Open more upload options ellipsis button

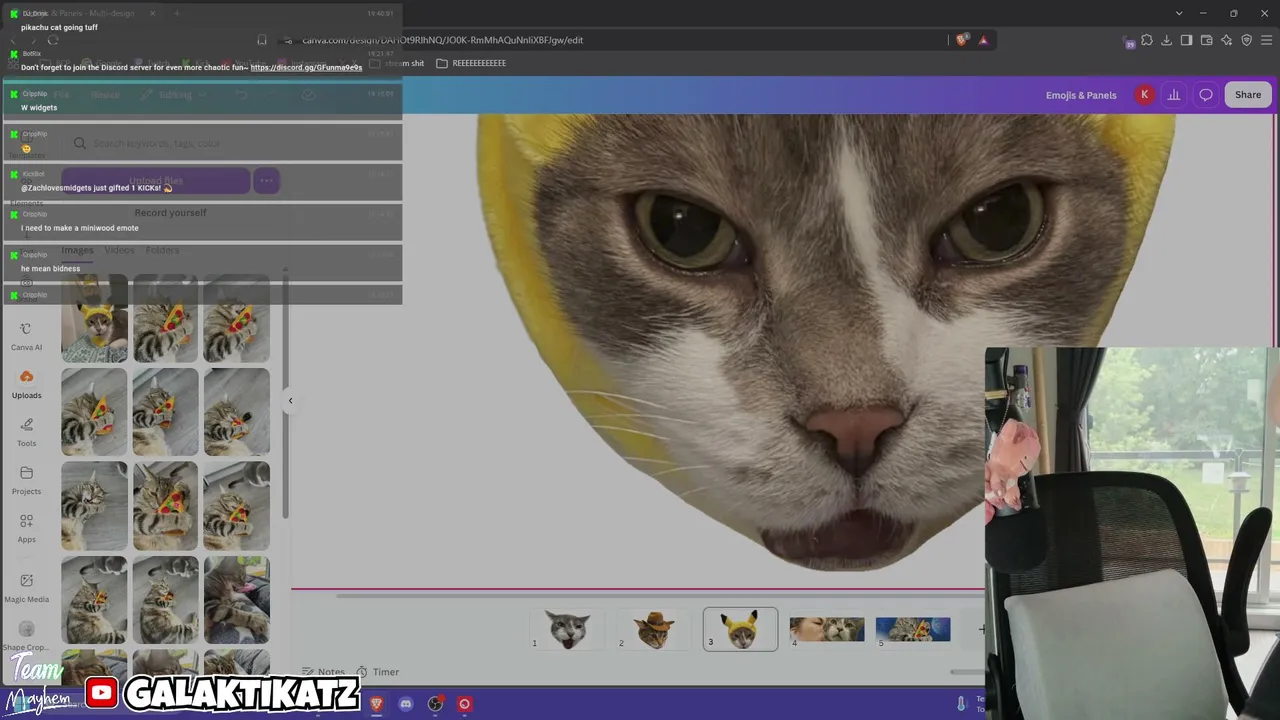pos(266,181)
